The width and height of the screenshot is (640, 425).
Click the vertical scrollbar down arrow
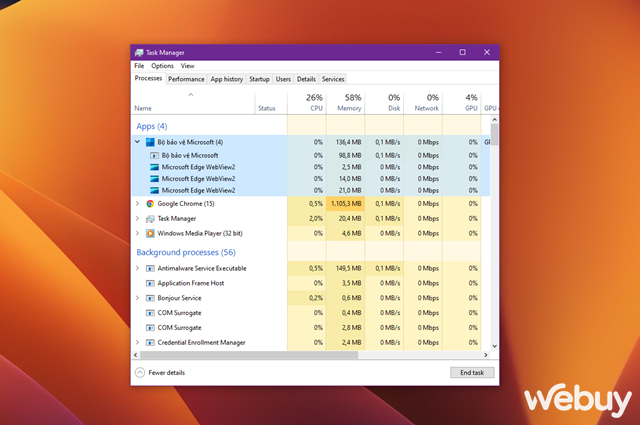click(494, 346)
